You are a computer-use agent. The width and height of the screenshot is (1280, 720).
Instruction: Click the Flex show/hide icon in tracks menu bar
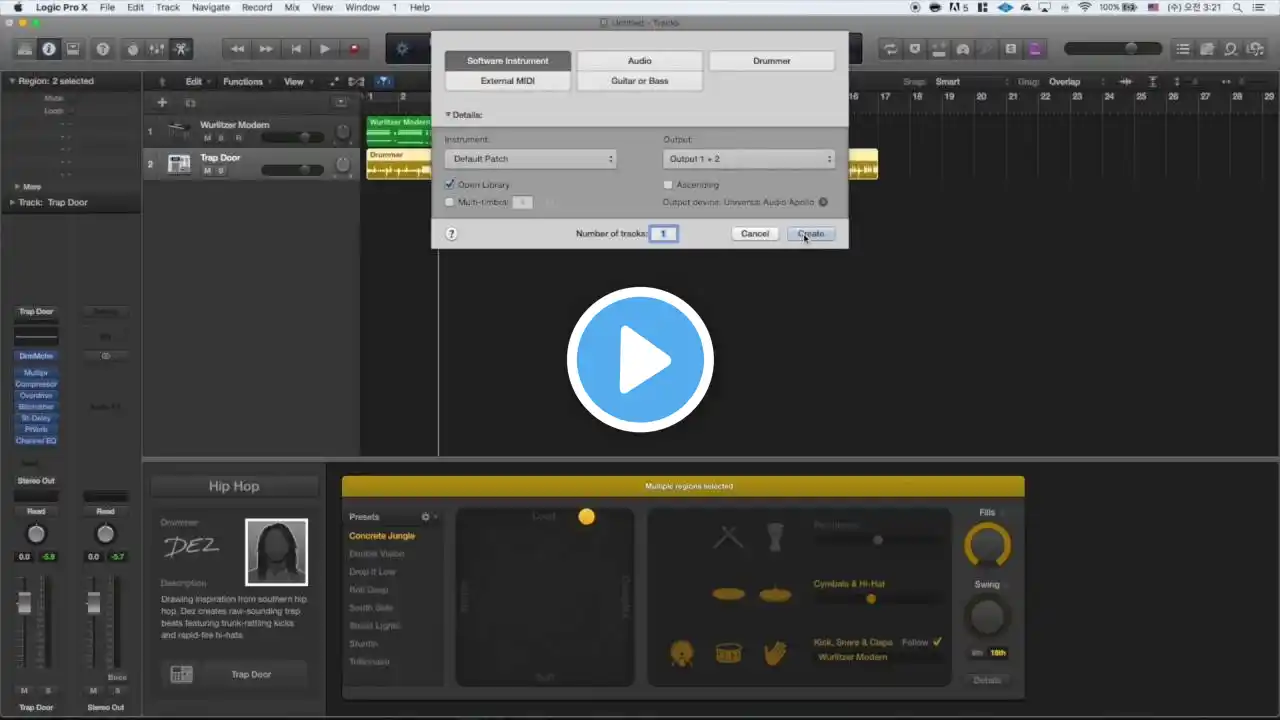(x=356, y=82)
